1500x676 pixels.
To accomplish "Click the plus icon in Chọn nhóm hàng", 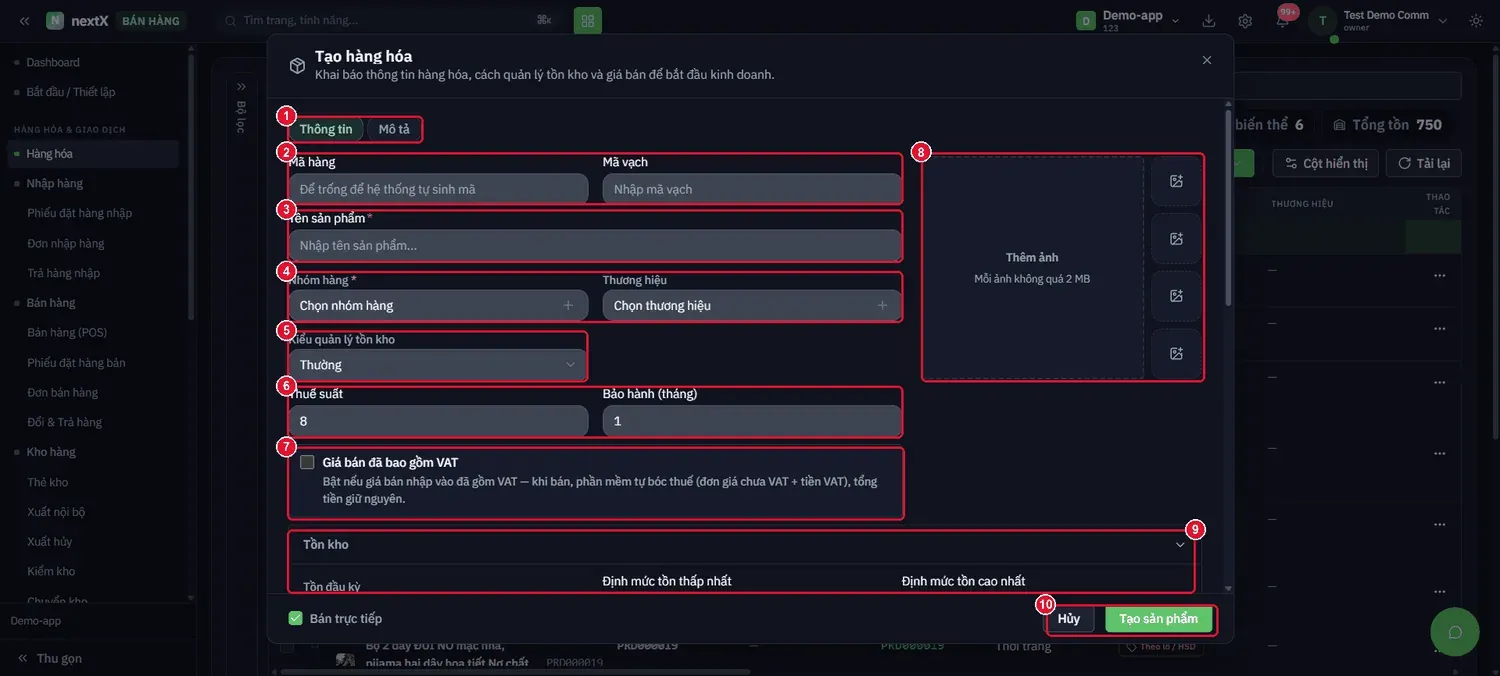I will [568, 305].
